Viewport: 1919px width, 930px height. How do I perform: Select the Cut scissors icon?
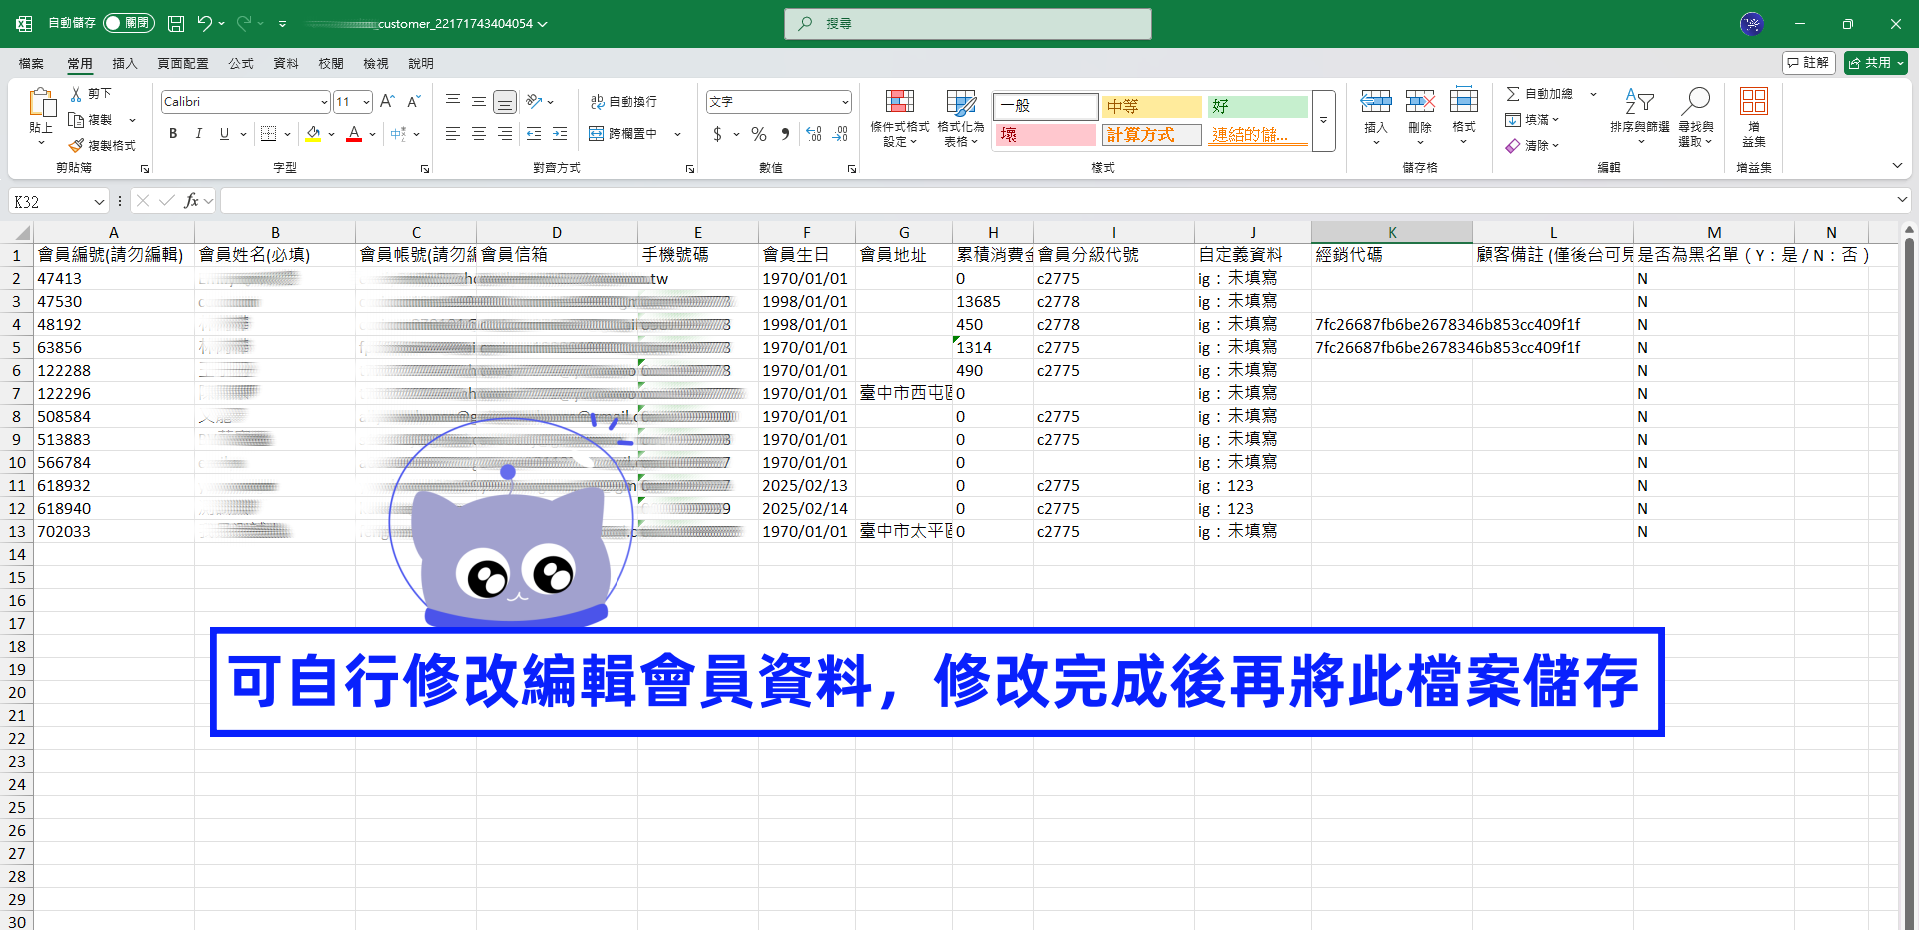coord(76,93)
